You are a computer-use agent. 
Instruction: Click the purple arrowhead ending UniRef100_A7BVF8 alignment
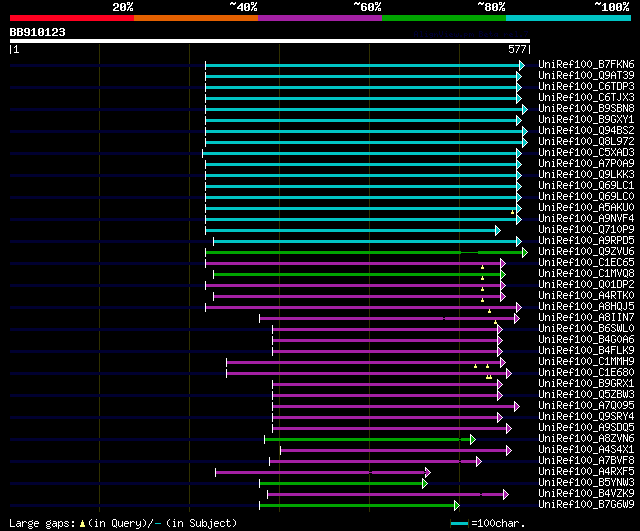point(479,462)
